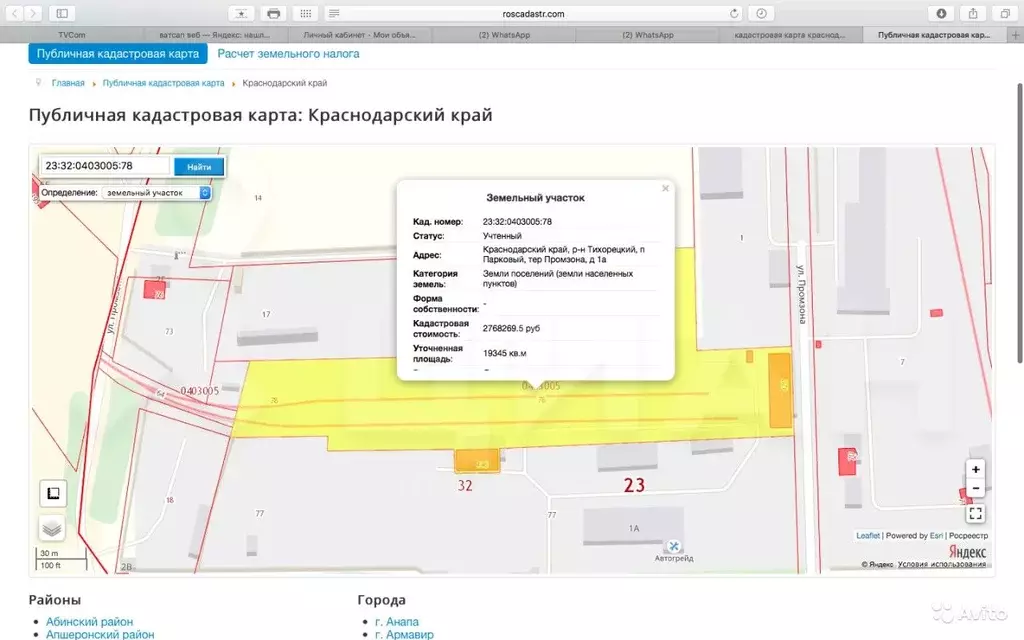Viewport: 1024px width, 640px height.
Task: Close the Земельный участок info popup
Action: pyautogui.click(x=665, y=188)
